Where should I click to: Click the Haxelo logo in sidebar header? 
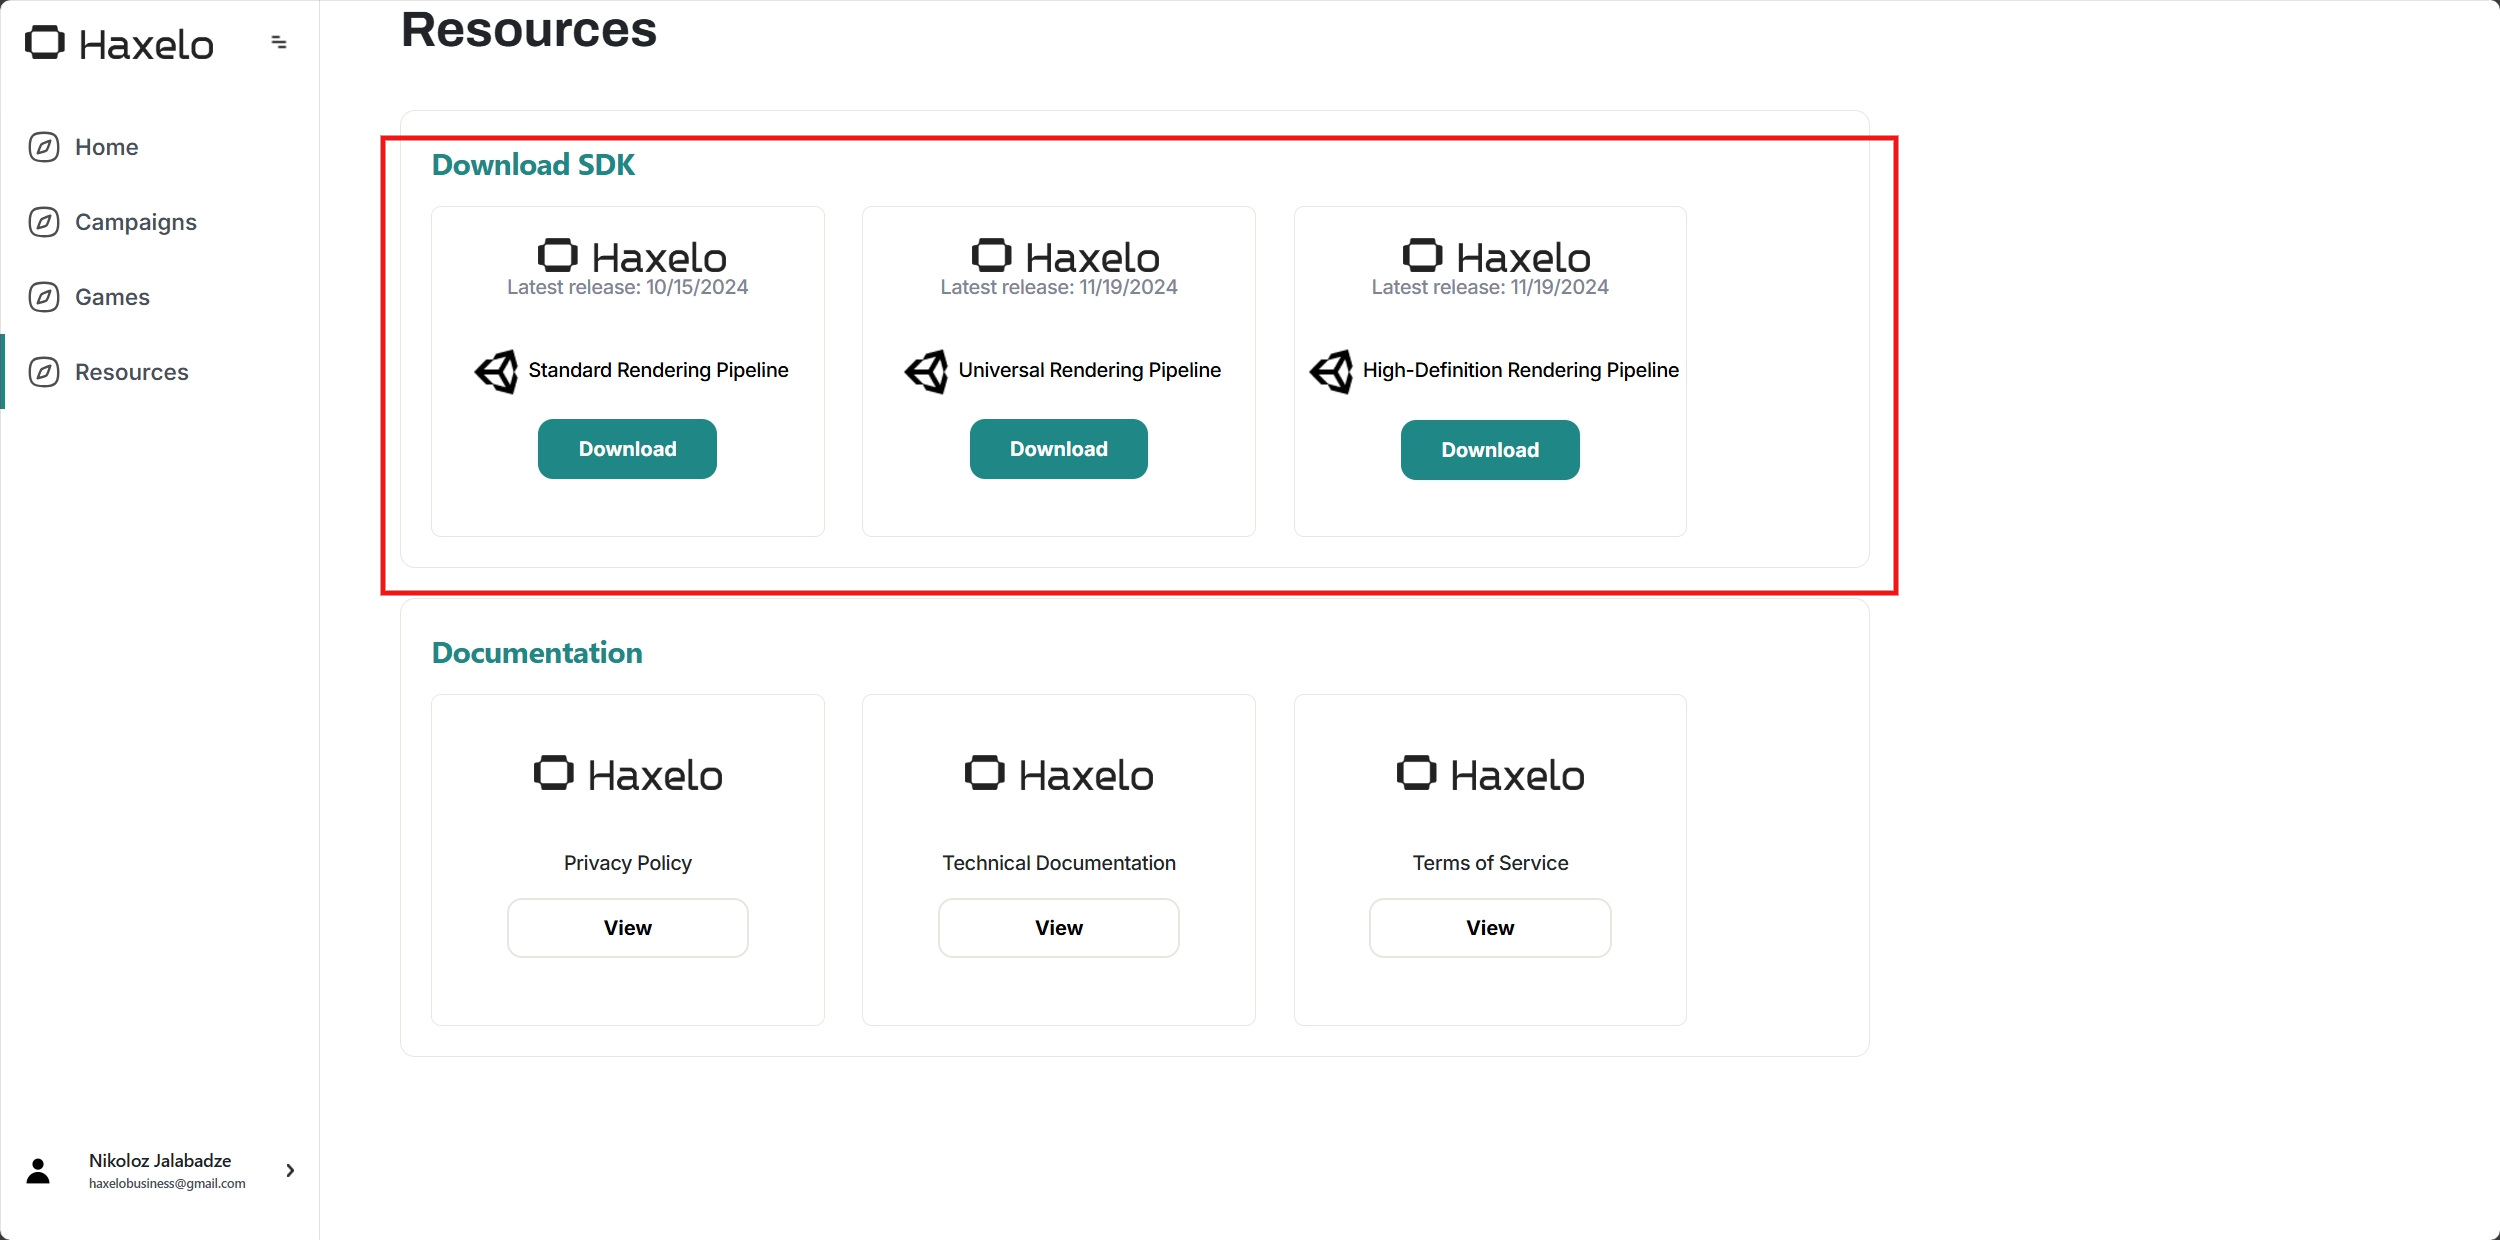(x=119, y=44)
